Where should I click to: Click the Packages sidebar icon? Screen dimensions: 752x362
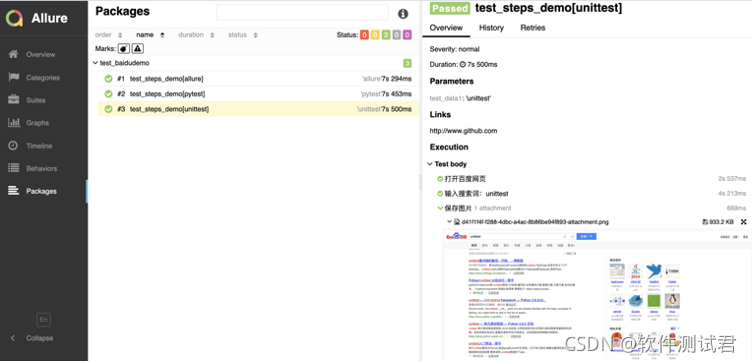13,191
